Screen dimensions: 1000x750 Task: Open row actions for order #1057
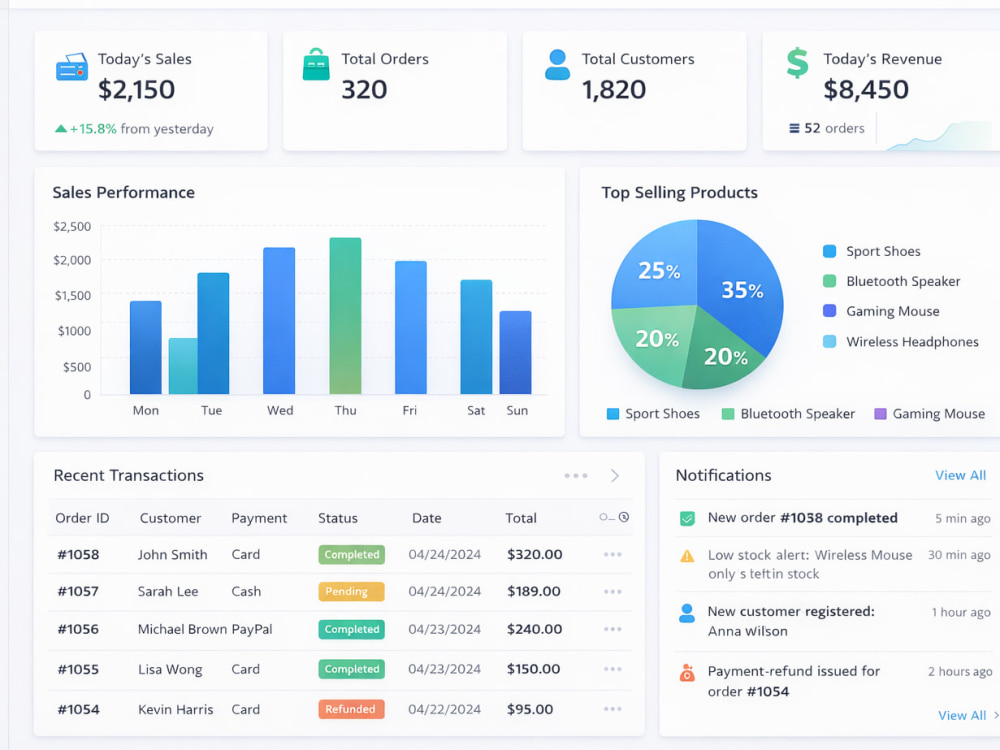point(612,592)
